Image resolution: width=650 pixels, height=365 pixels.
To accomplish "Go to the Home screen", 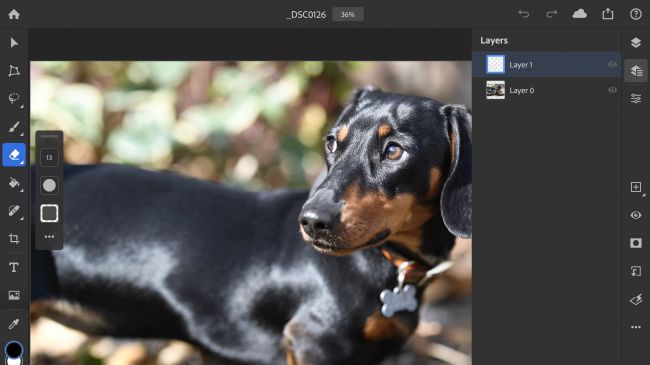I will click(x=14, y=15).
